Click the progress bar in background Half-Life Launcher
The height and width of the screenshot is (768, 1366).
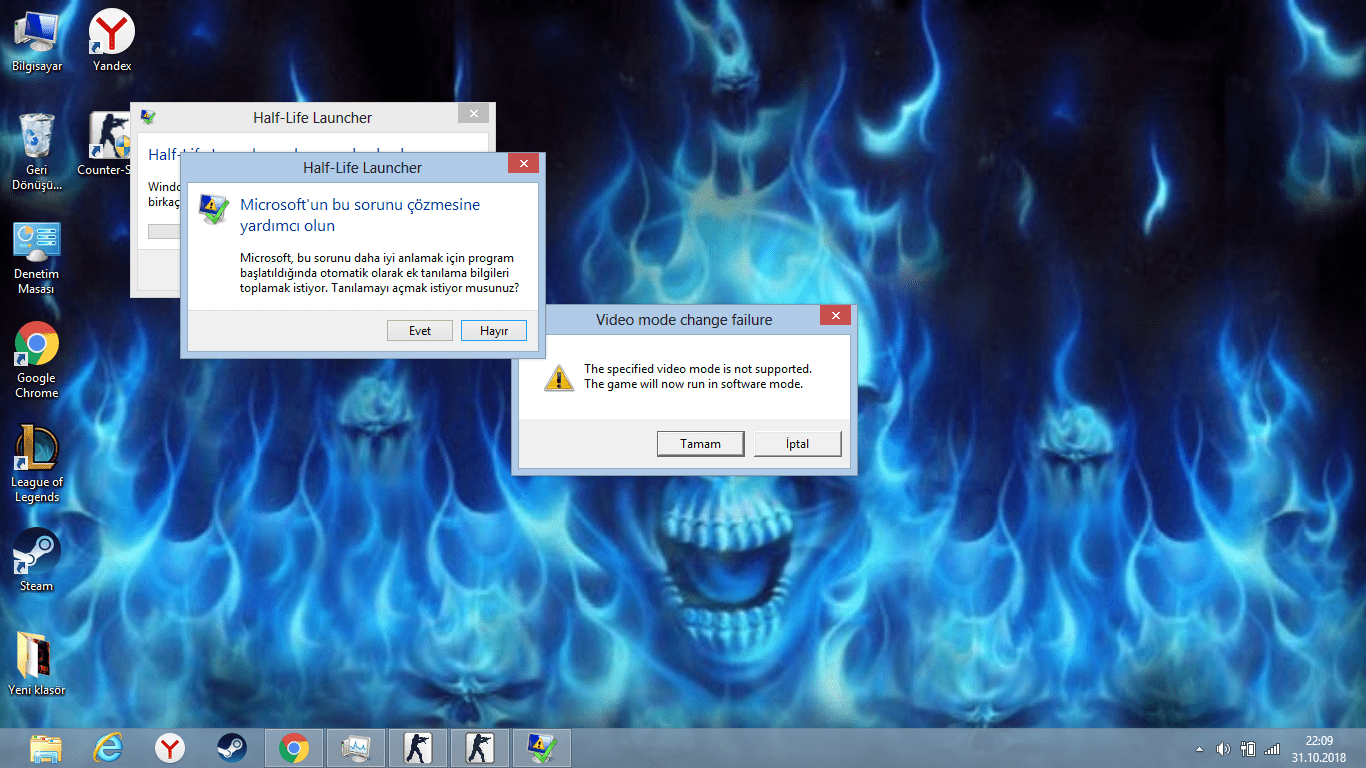click(164, 232)
